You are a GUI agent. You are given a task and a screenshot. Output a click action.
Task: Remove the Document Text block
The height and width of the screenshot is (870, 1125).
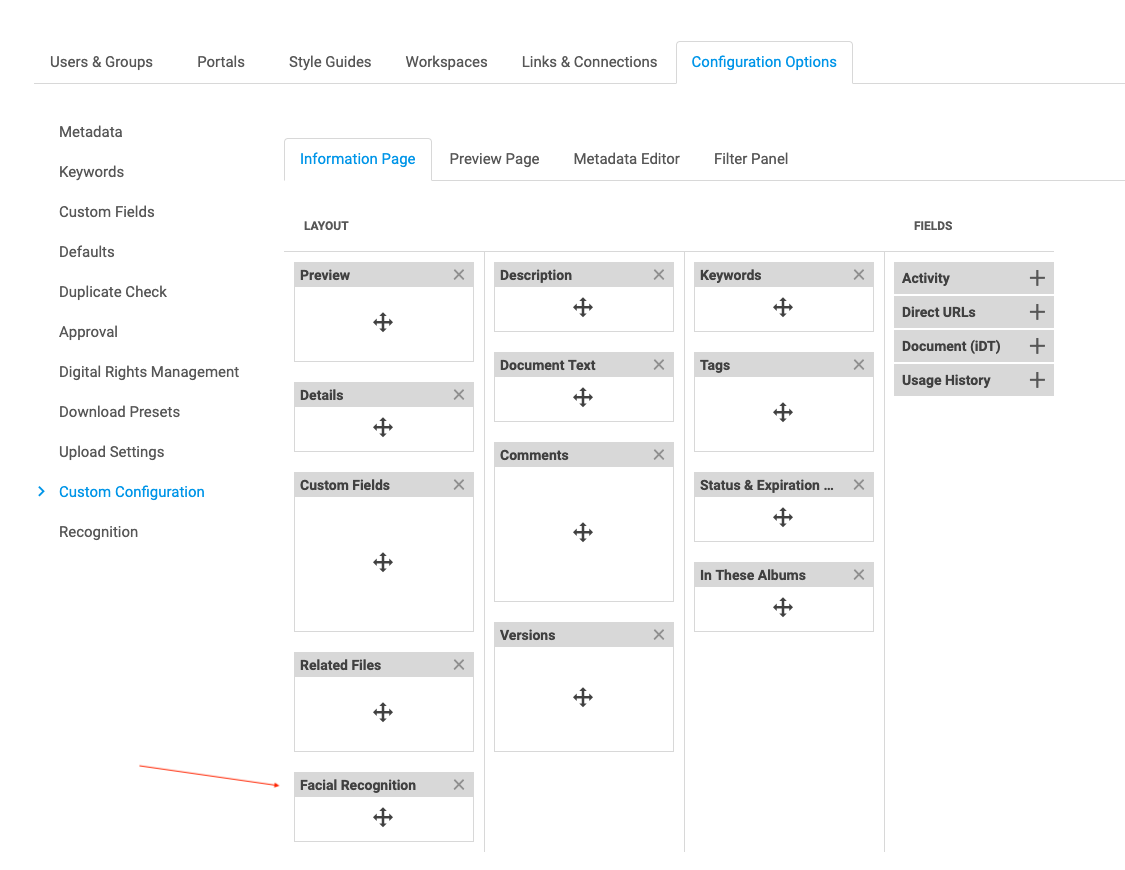(659, 365)
